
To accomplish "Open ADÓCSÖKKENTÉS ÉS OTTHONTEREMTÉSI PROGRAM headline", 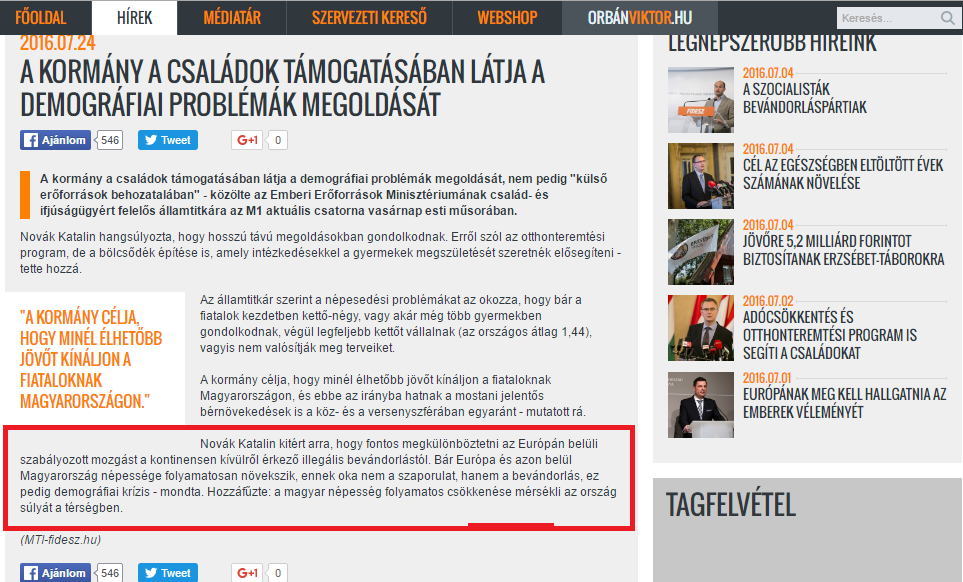I will [830, 335].
